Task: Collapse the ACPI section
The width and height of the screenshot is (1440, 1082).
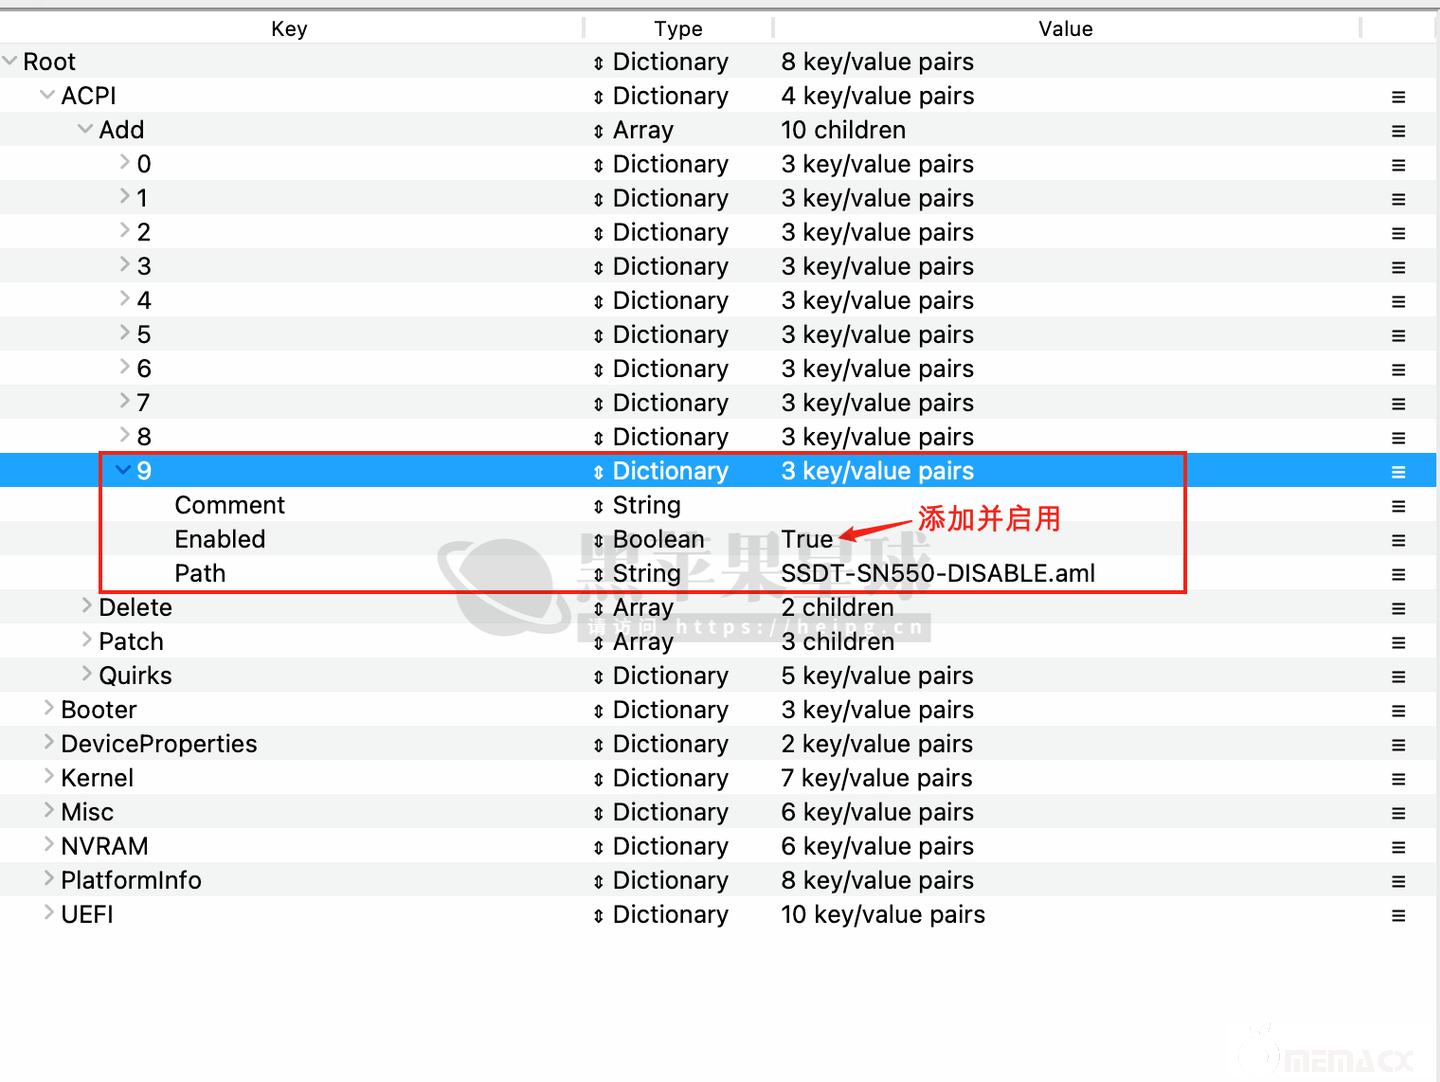Action: 47,96
